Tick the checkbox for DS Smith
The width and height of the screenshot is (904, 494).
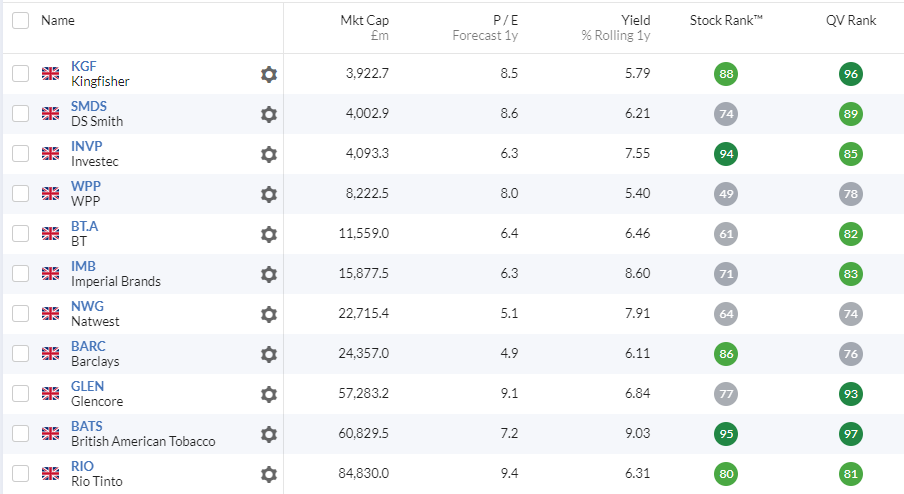21,114
